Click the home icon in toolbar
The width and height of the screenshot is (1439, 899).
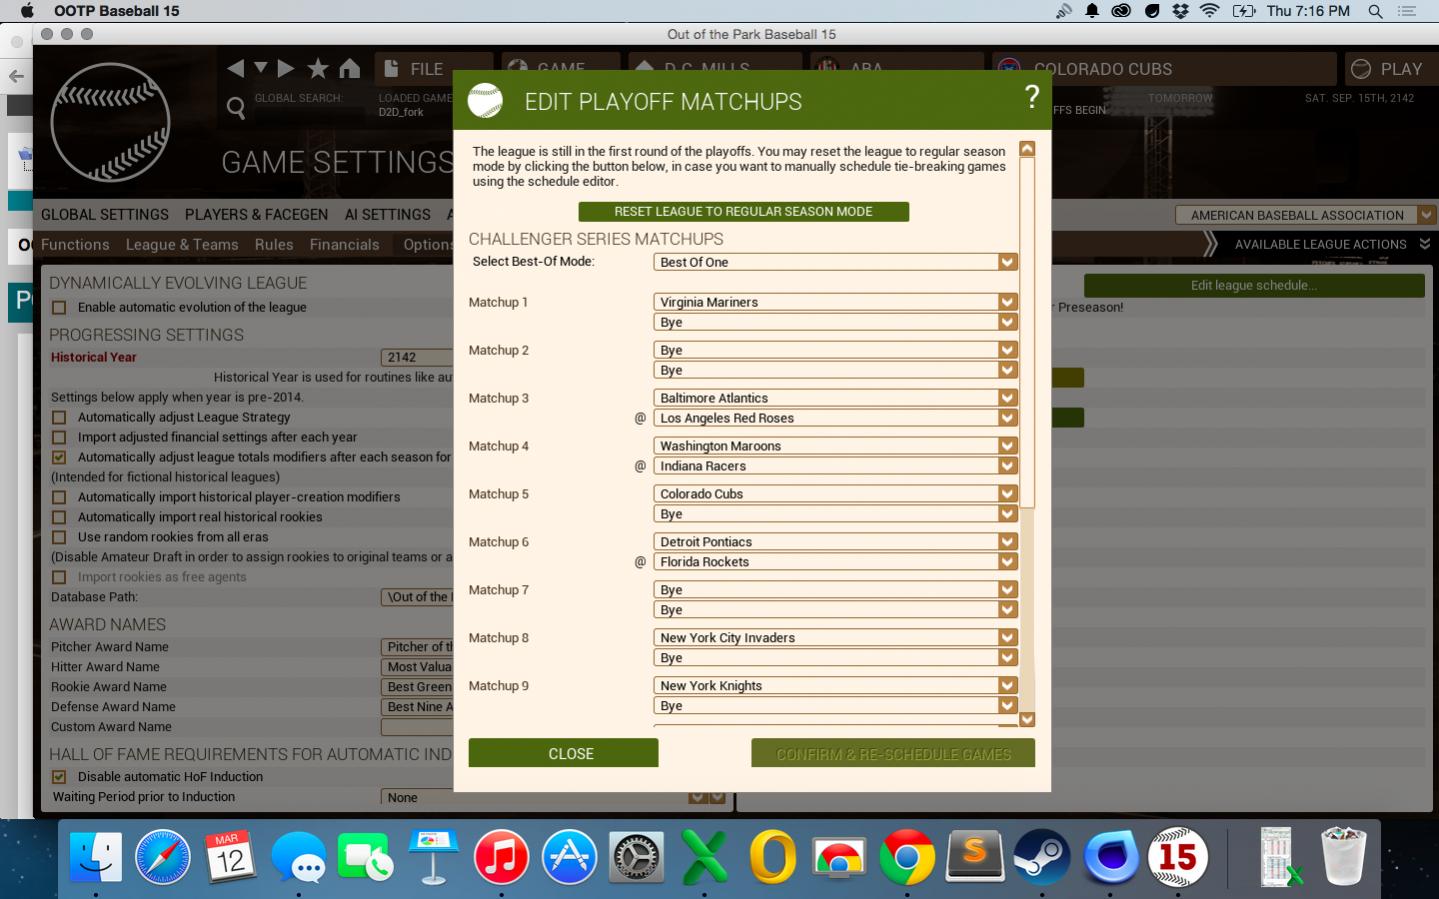(349, 68)
